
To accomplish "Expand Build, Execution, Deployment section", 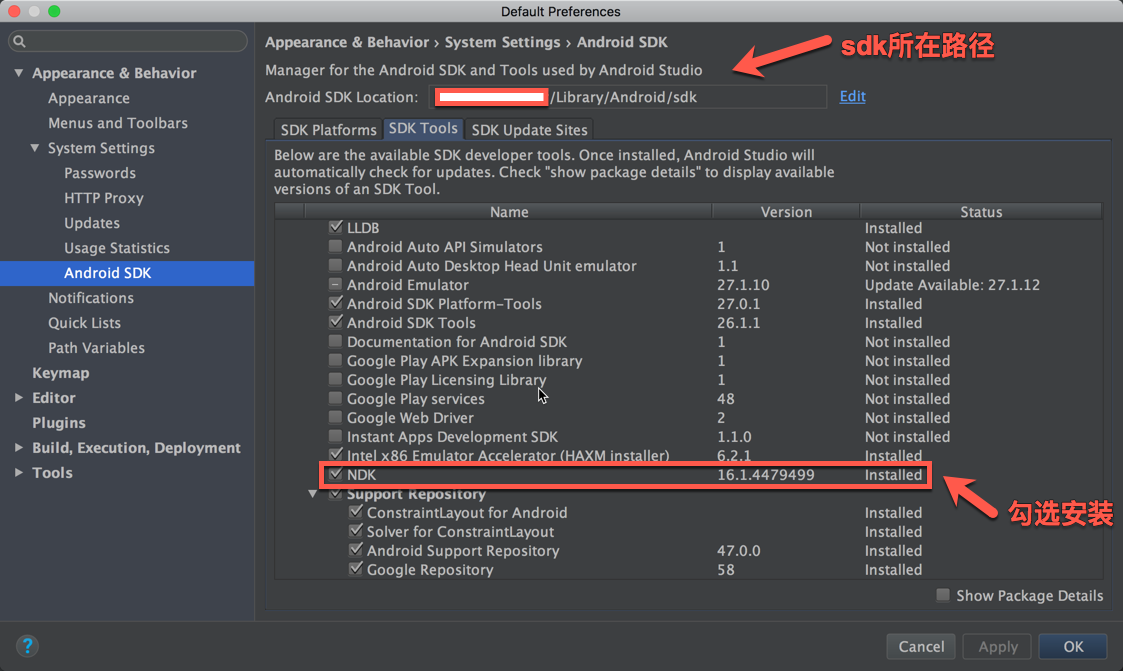I will tap(19, 448).
